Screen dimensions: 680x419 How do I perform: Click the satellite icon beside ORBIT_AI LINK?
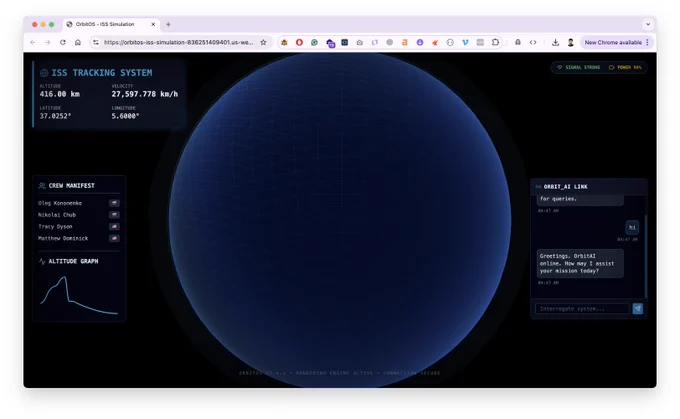pyautogui.click(x=538, y=187)
